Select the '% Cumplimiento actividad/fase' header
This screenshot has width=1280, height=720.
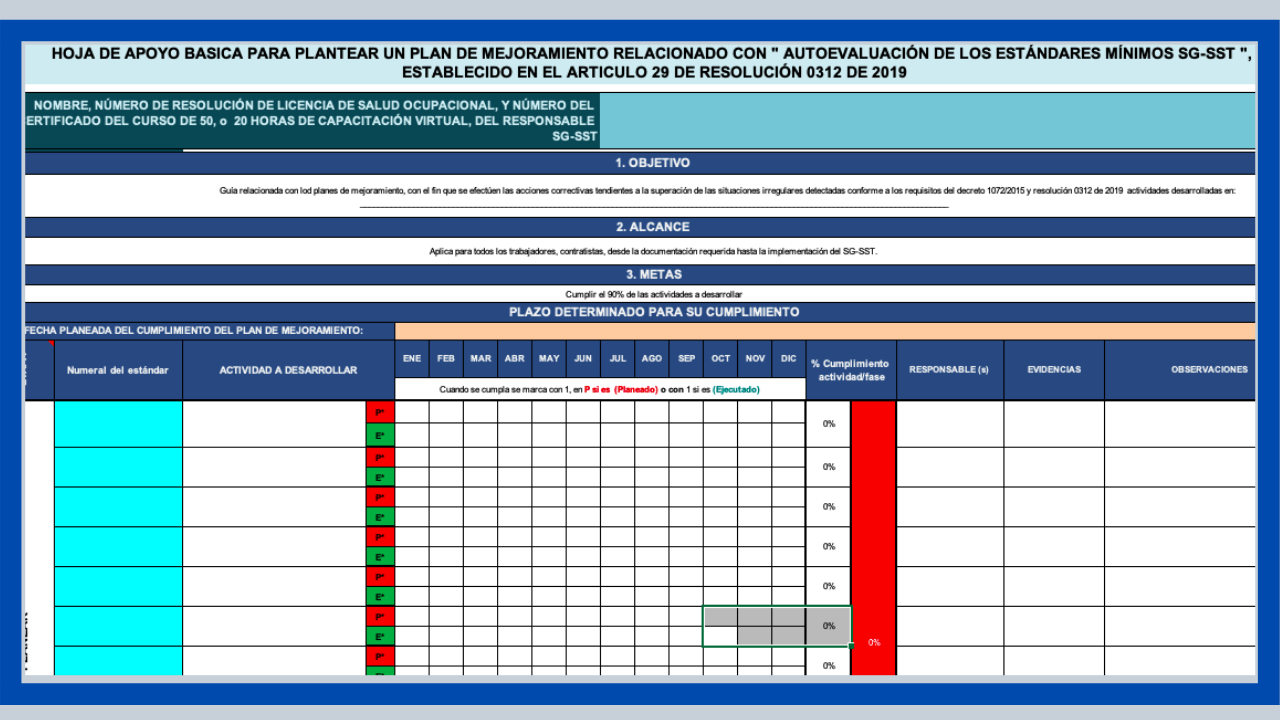pos(850,370)
